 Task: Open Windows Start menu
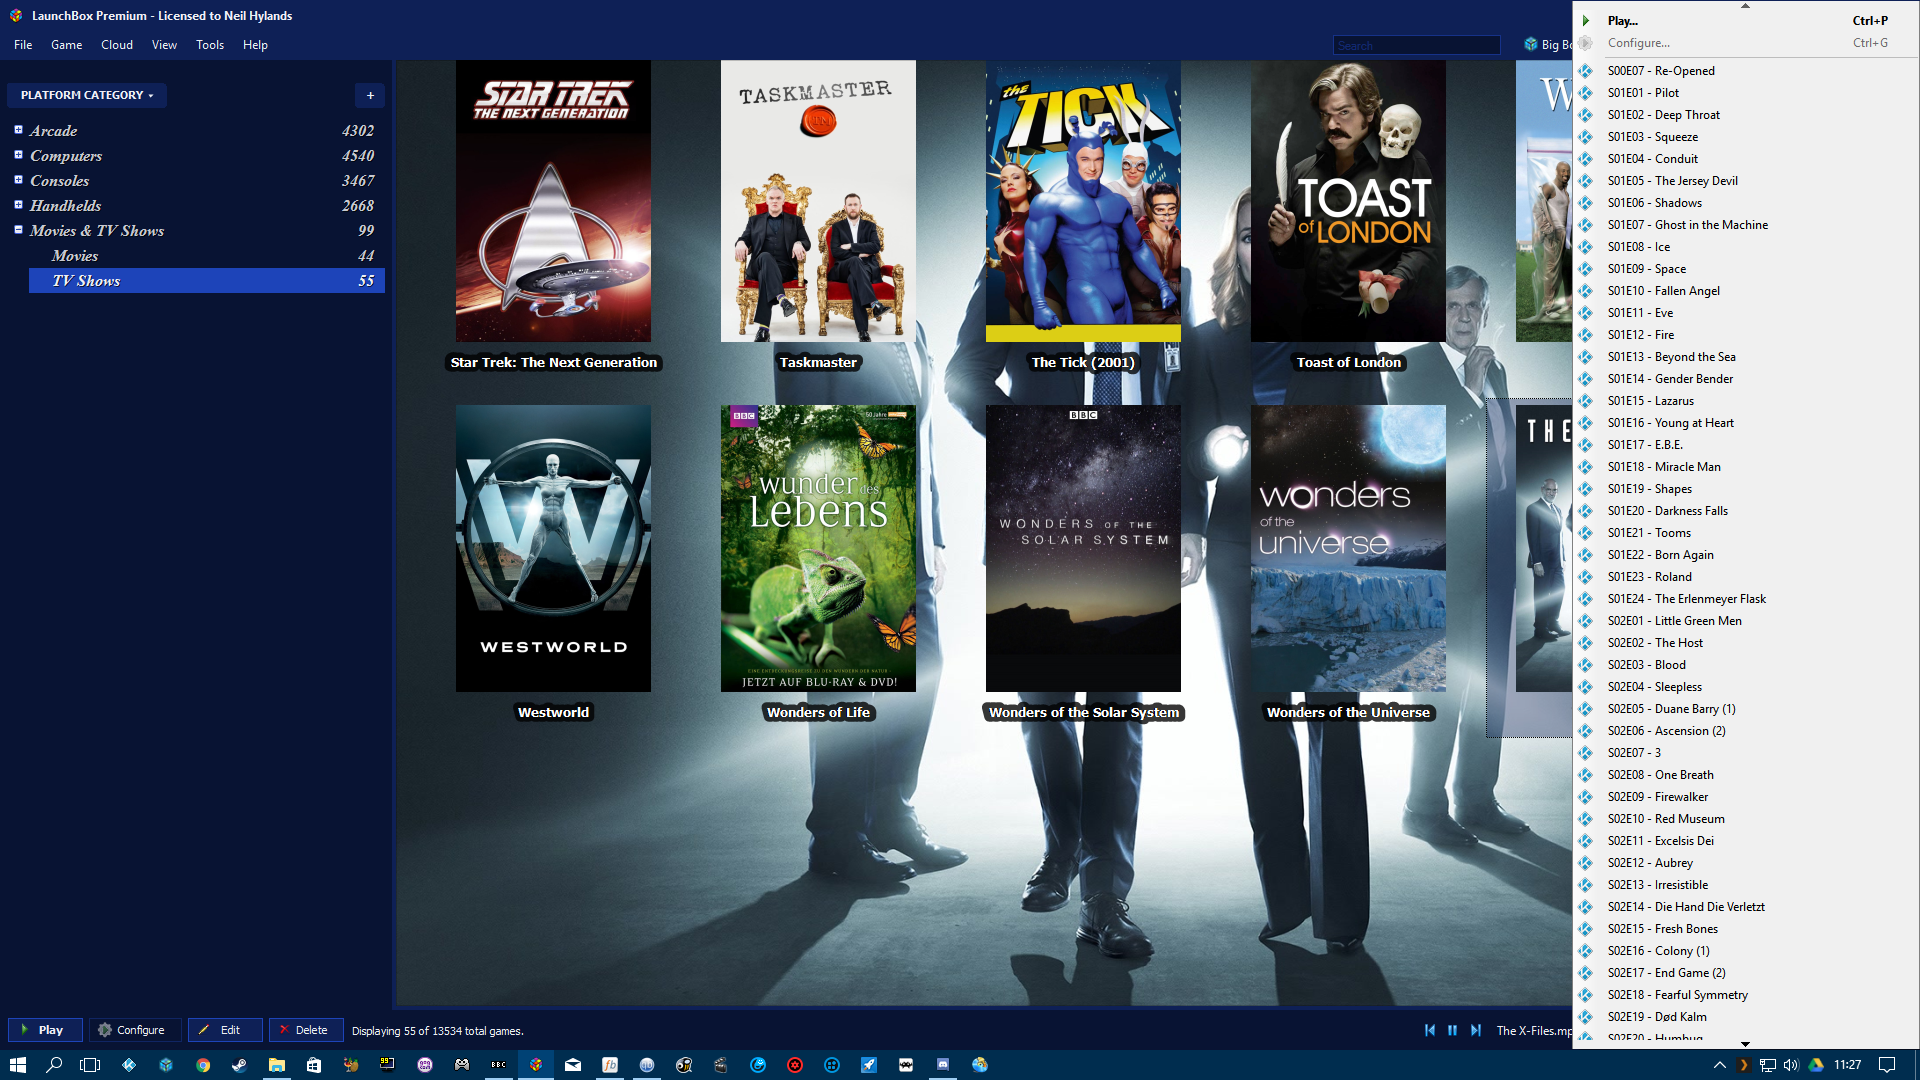tap(17, 1065)
